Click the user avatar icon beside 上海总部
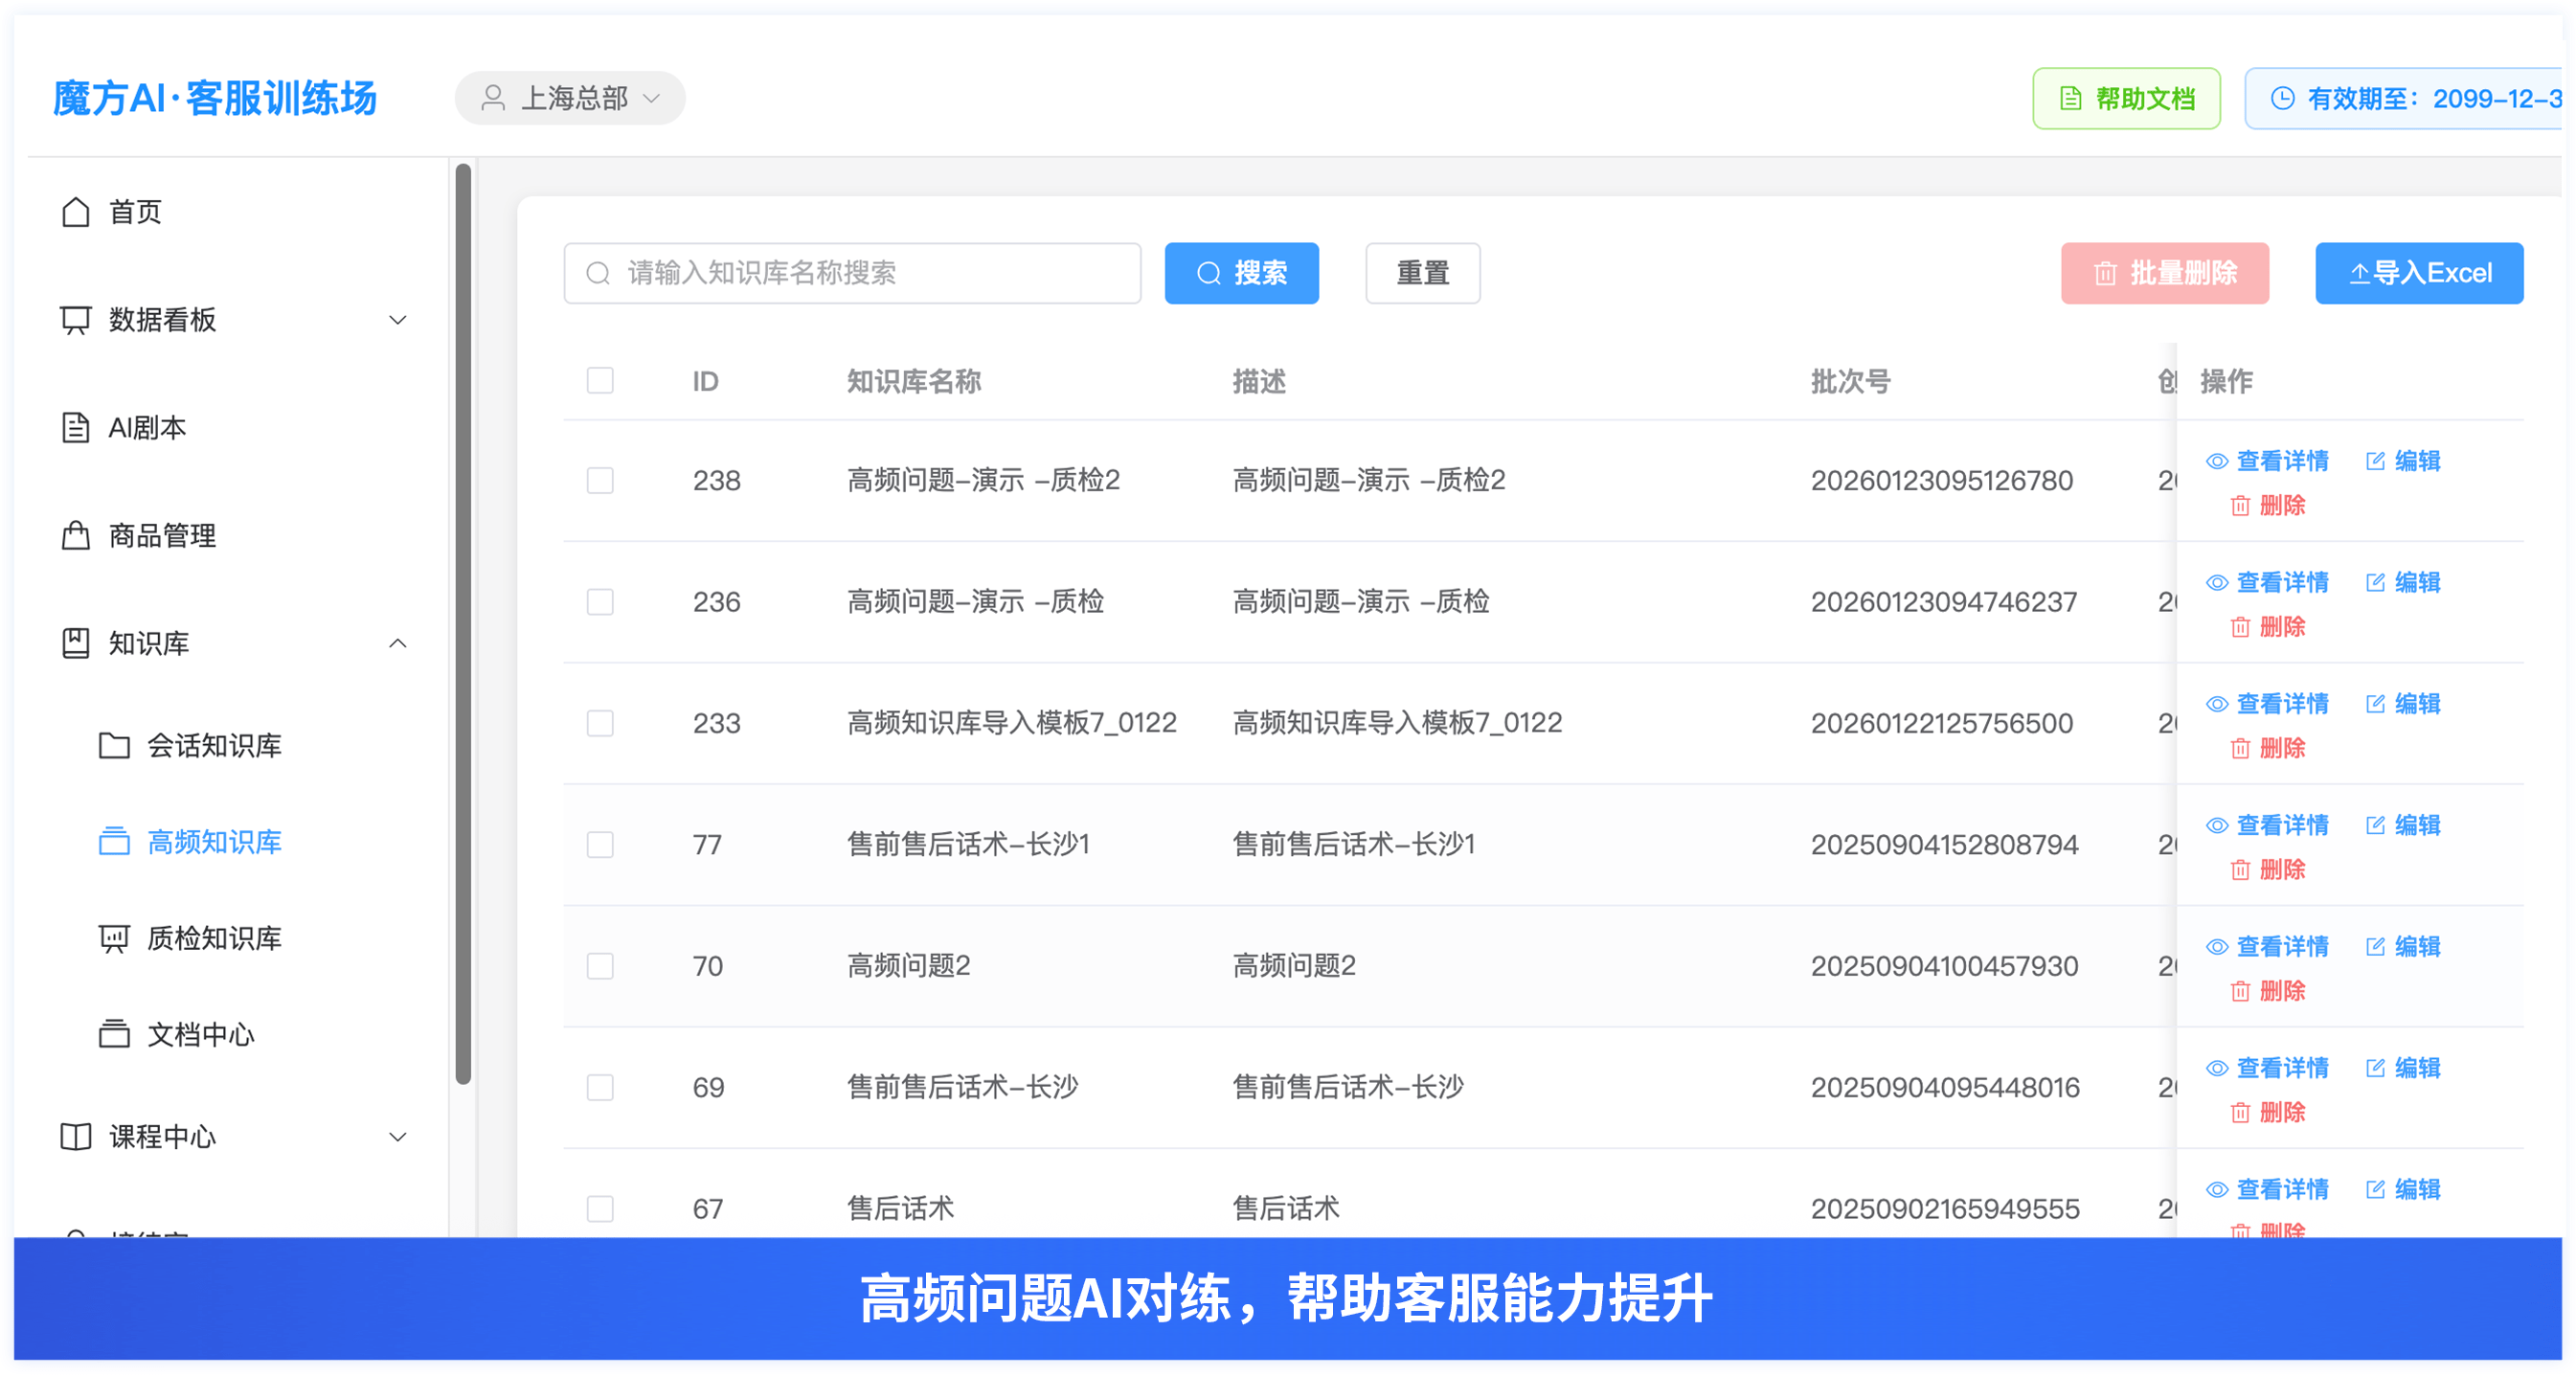The image size is (2576, 1376). 493,98
